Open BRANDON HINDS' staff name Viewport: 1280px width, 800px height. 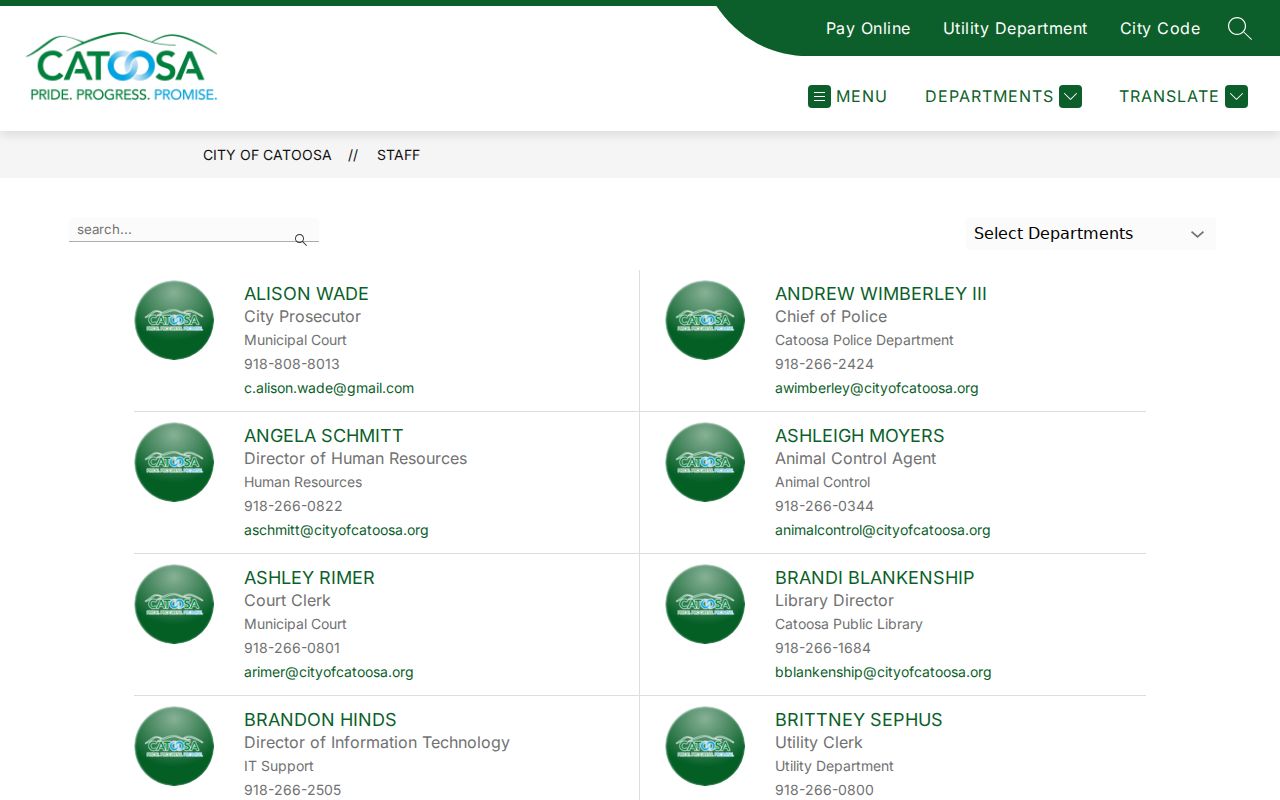click(x=320, y=720)
